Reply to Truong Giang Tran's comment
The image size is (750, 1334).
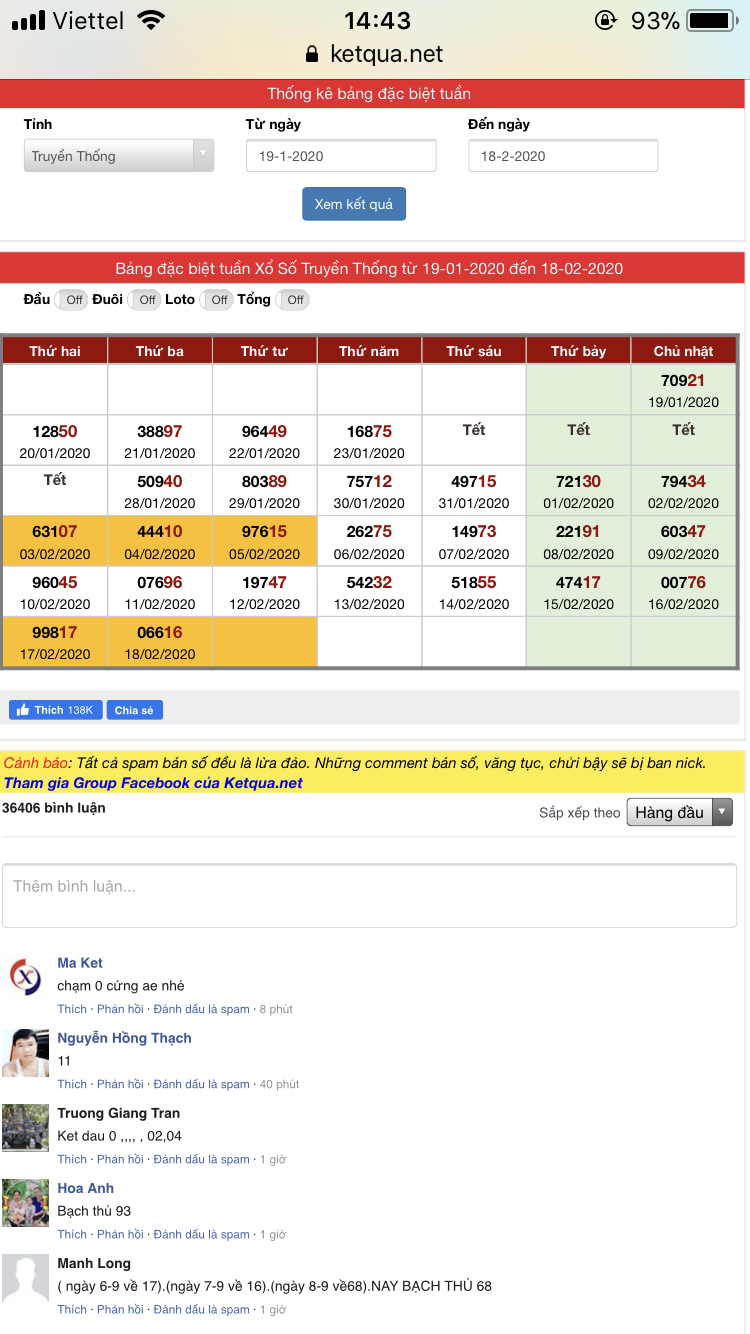tap(120, 1159)
